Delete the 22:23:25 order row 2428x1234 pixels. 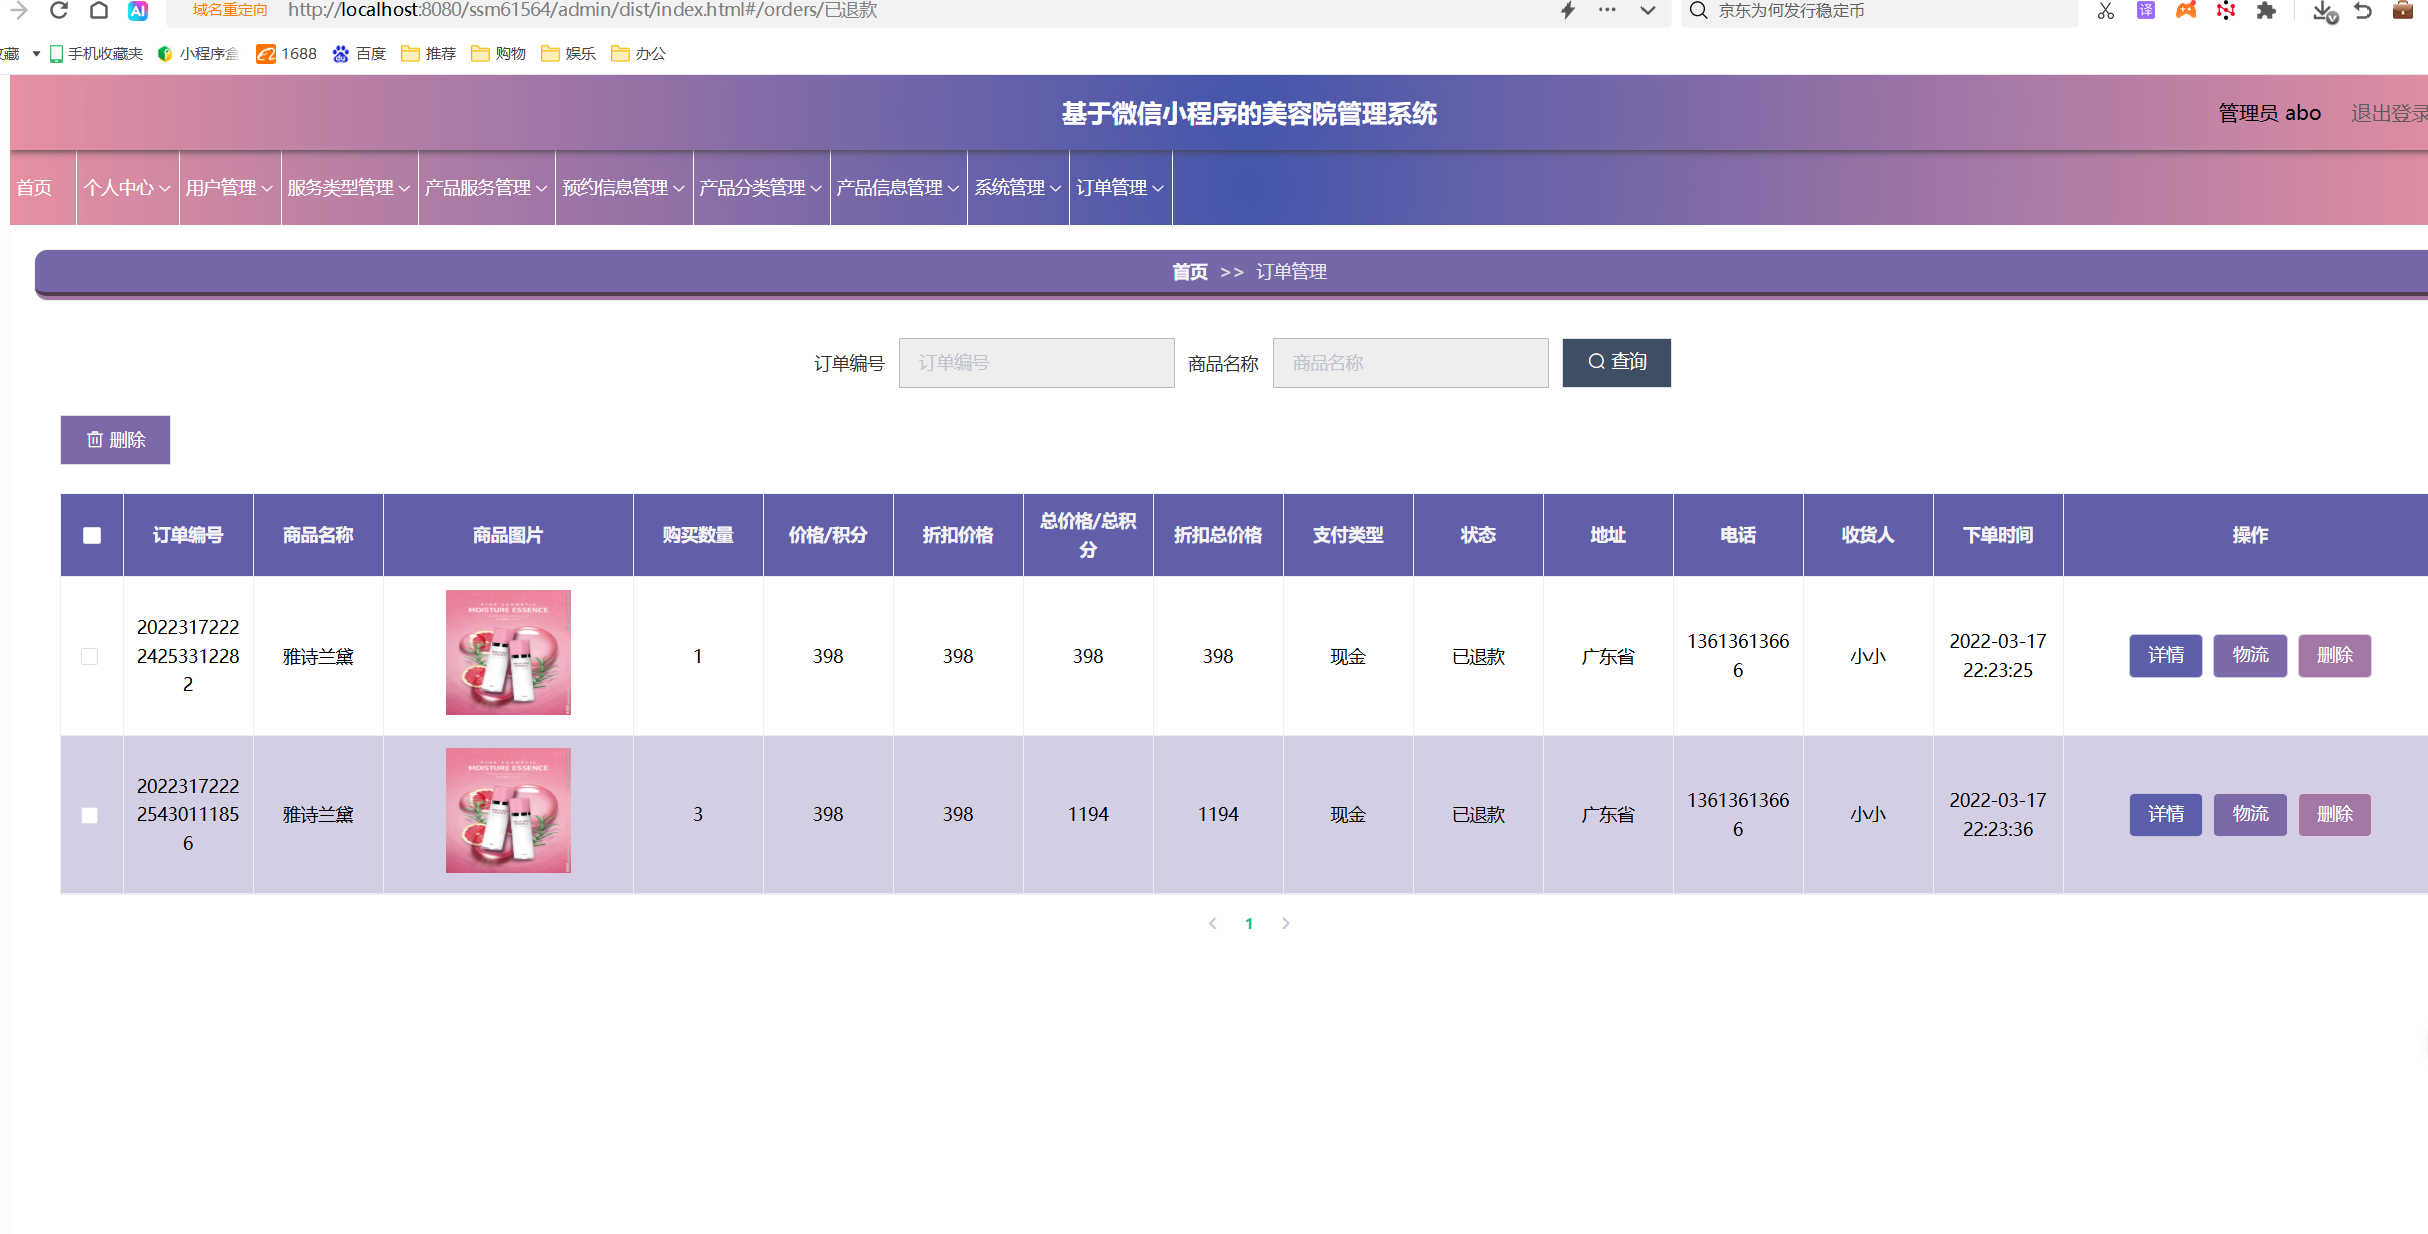pyautogui.click(x=2334, y=656)
